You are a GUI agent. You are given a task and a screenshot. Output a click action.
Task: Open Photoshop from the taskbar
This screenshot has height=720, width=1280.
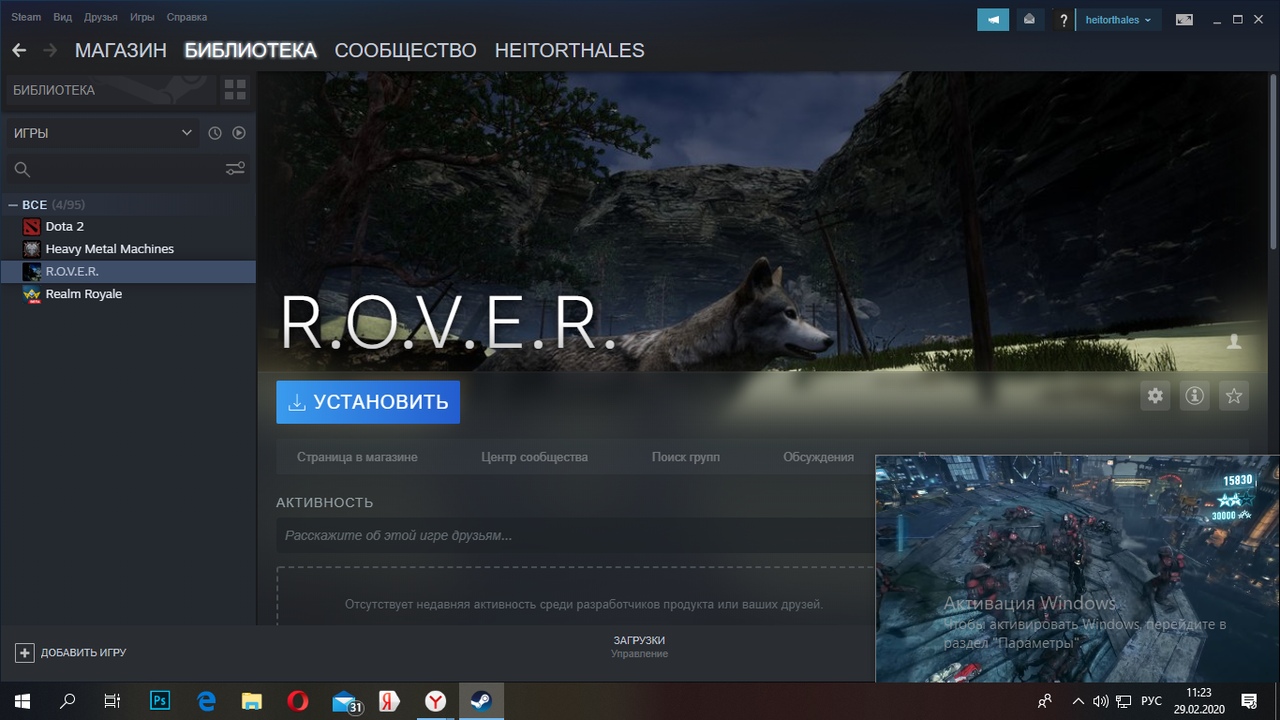(160, 701)
